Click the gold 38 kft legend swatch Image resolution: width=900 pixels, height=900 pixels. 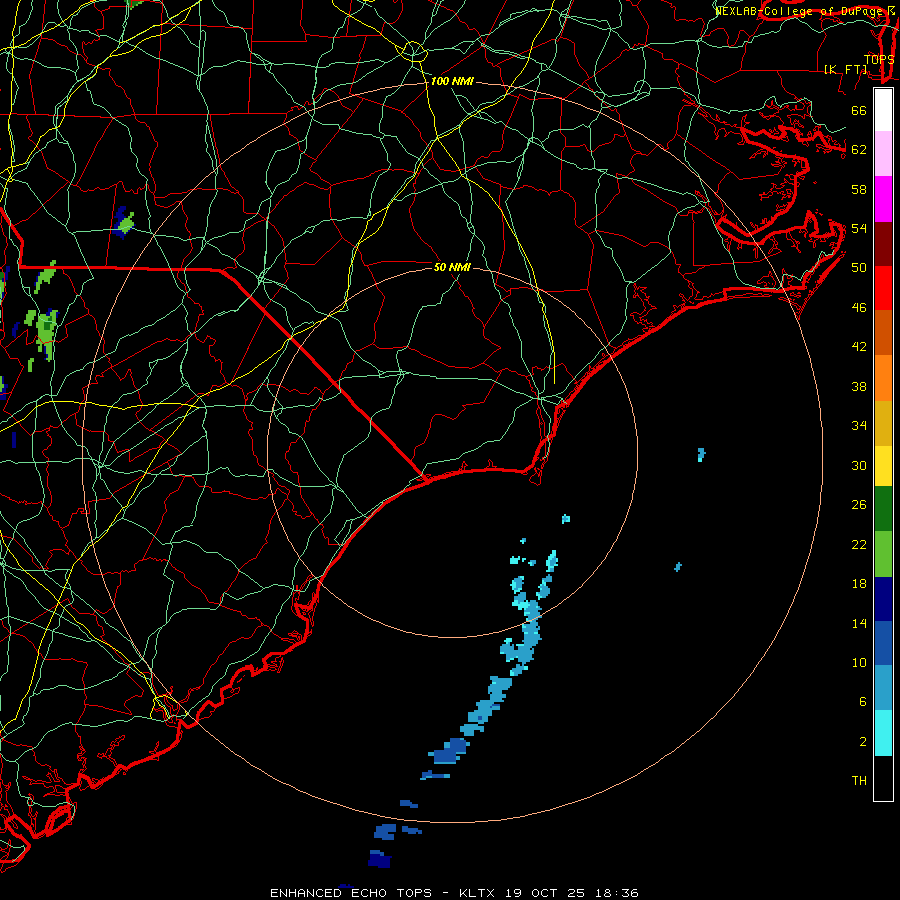pyautogui.click(x=883, y=423)
